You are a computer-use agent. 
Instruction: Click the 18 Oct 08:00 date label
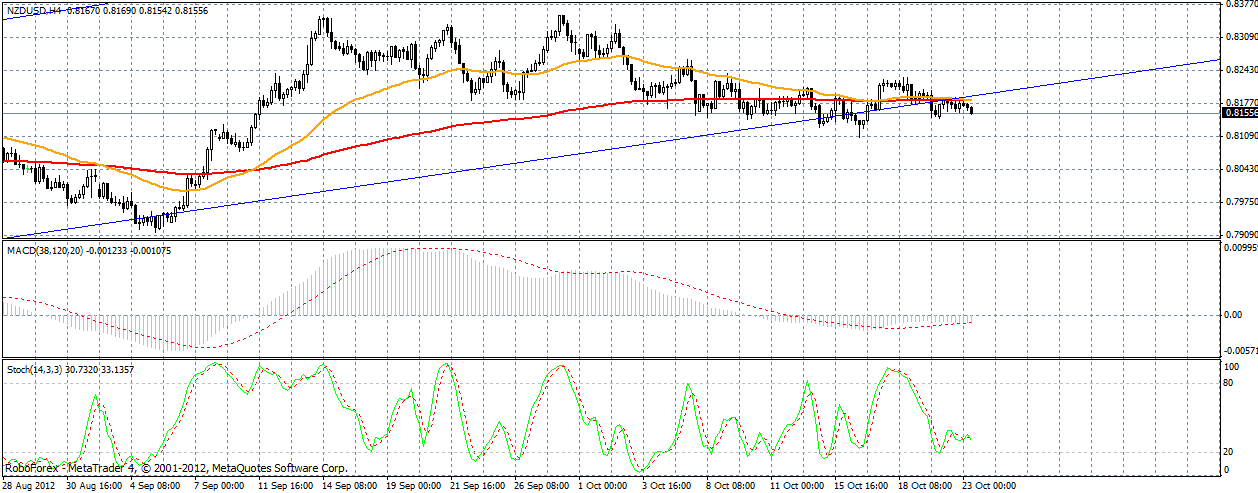click(x=926, y=485)
